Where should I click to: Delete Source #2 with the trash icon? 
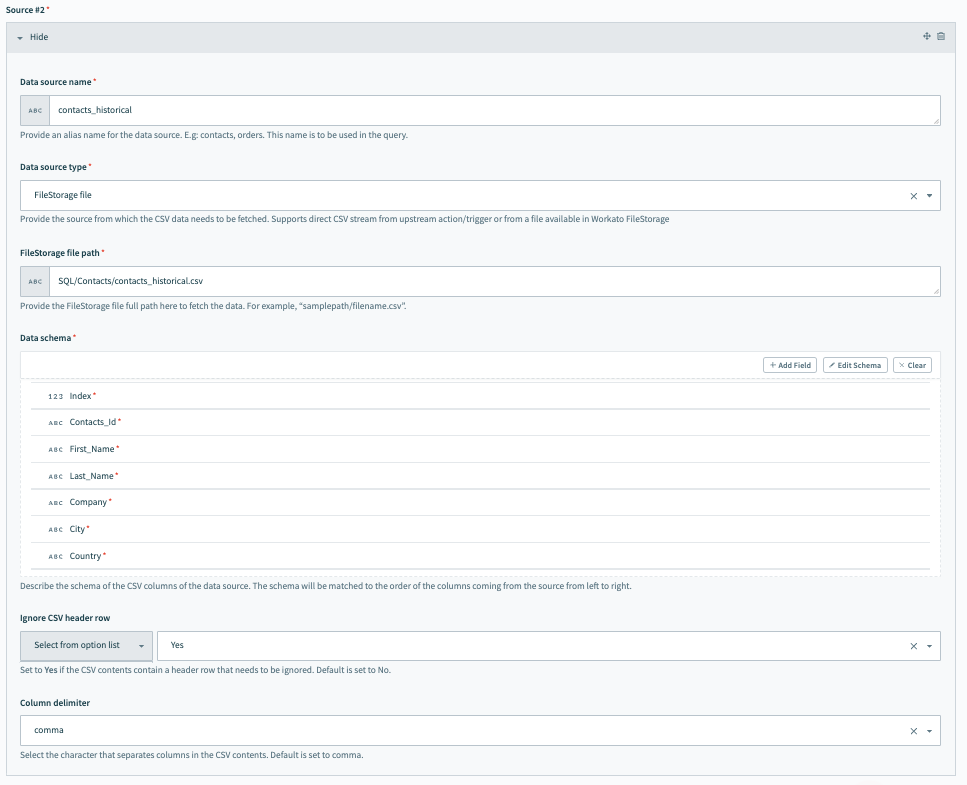pos(941,37)
